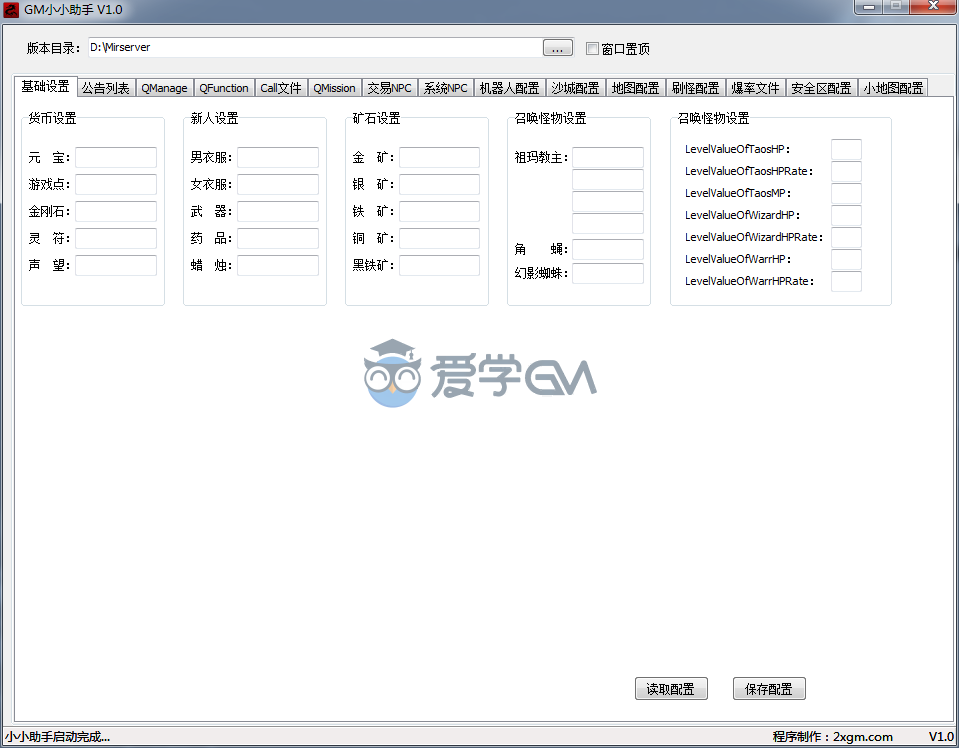Switch to the 基础设置 tab
Screen dimensions: 959x748
click(x=45, y=86)
